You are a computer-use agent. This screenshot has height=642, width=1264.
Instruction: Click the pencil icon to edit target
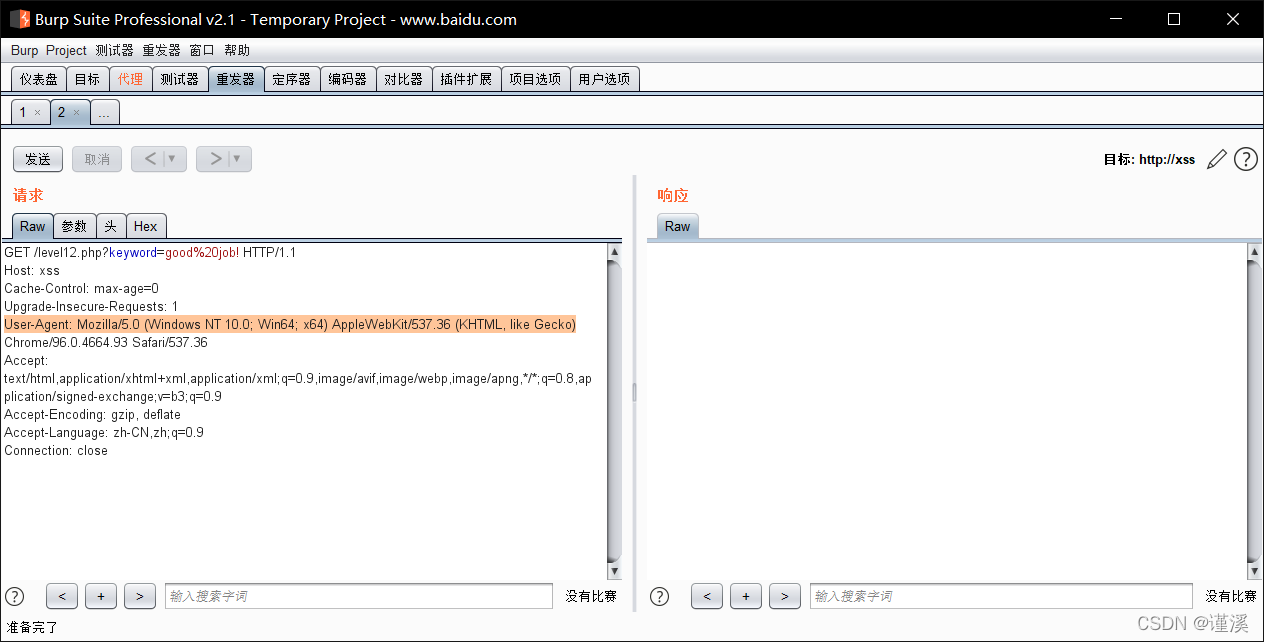pyautogui.click(x=1216, y=159)
